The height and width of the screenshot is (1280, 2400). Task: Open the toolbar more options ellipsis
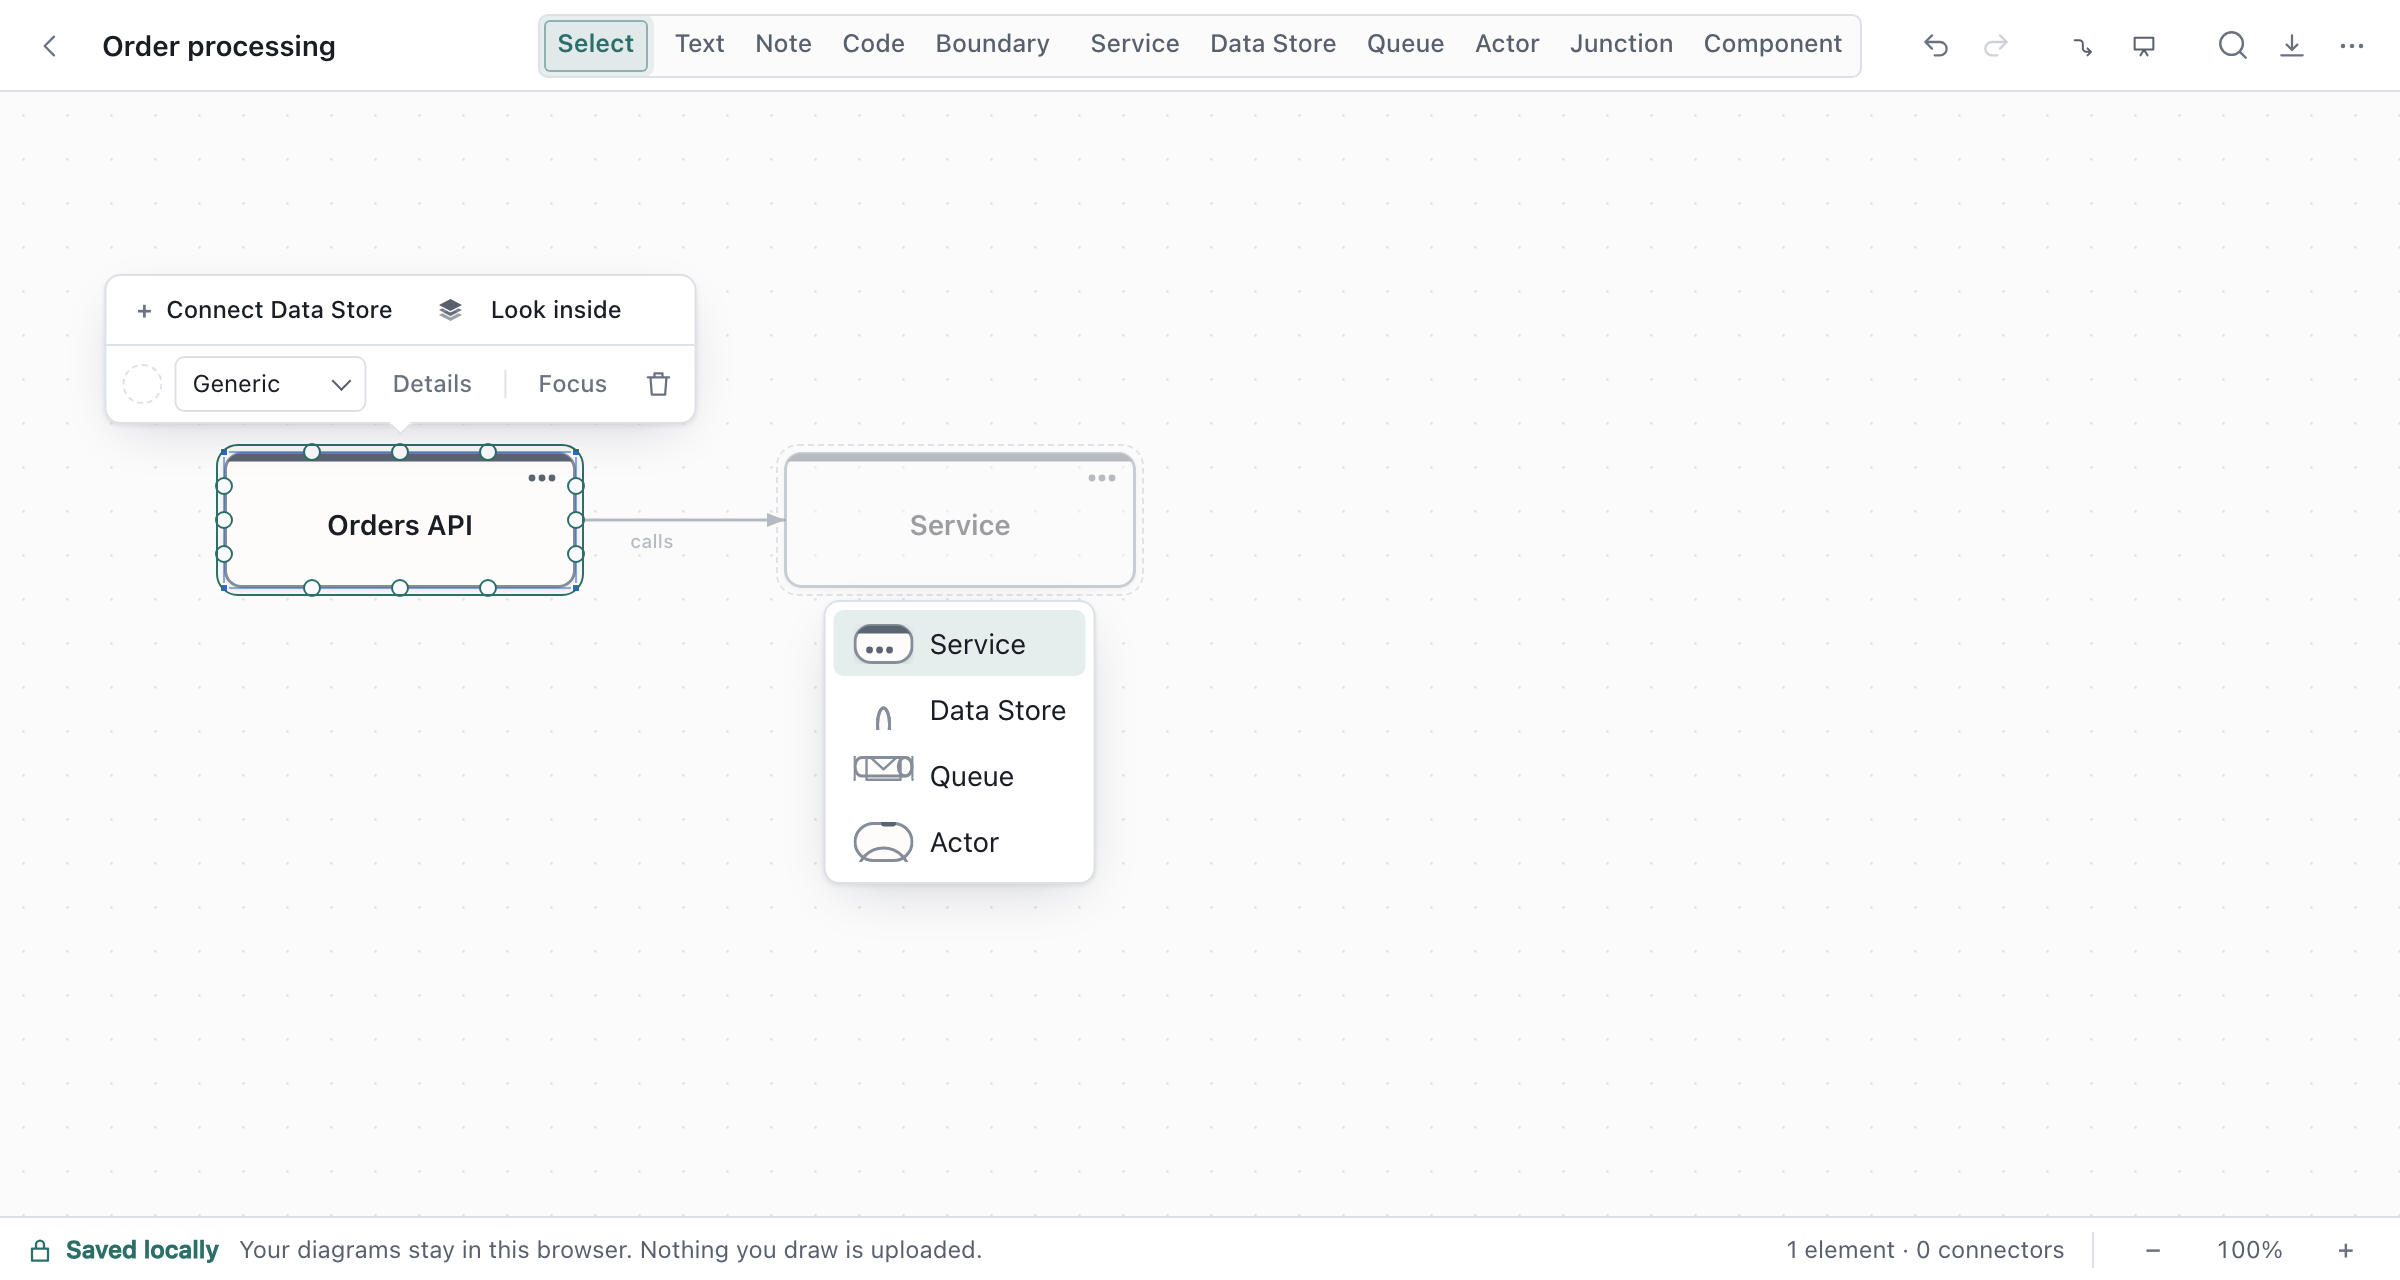pyautogui.click(x=2352, y=46)
